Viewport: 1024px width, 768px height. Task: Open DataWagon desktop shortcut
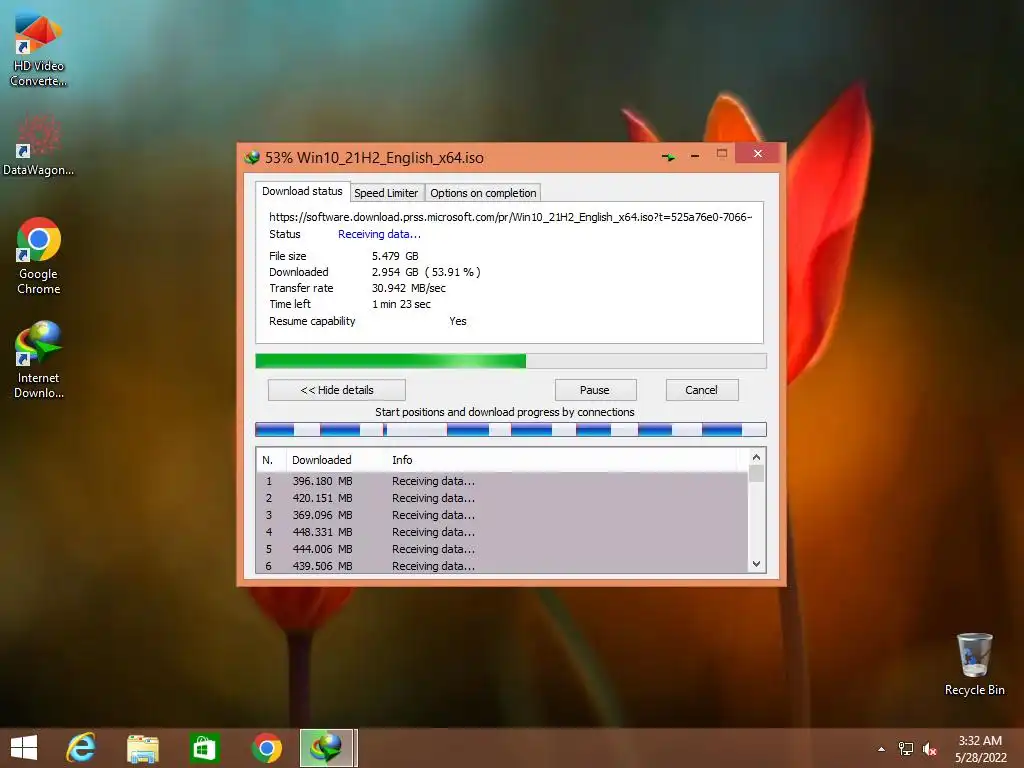(x=38, y=144)
